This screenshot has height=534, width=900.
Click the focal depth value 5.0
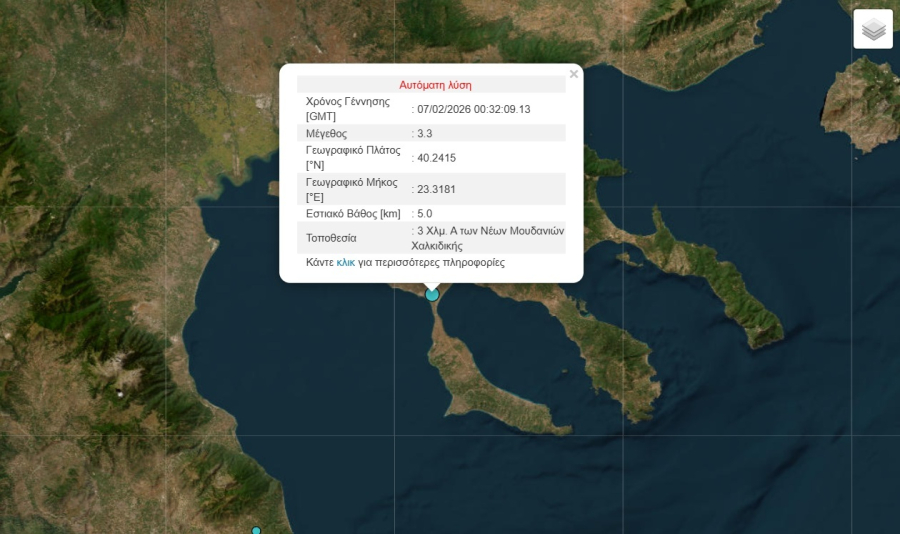click(425, 213)
